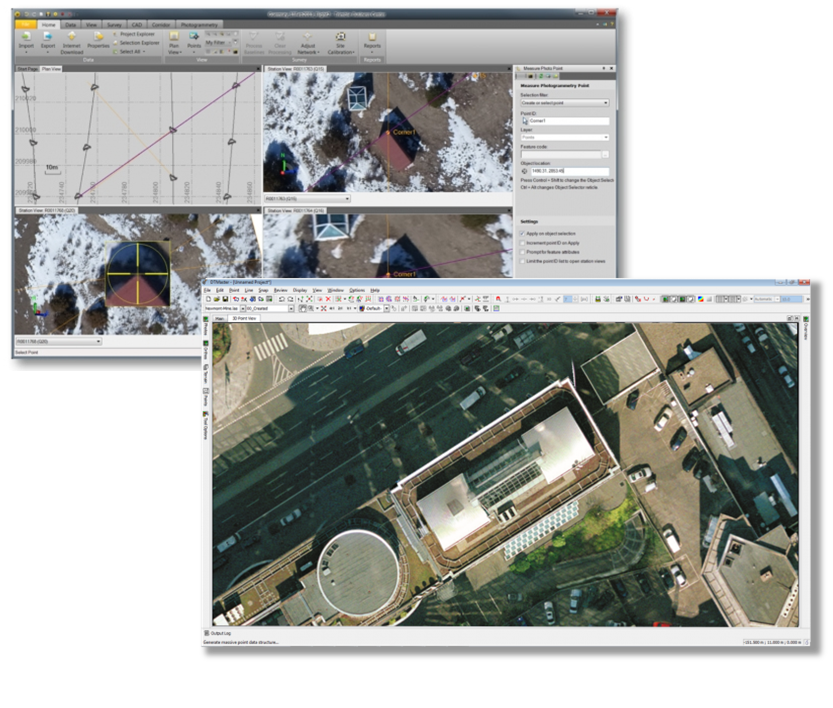Open the Selection filter dropdown
Image resolution: width=833 pixels, height=708 pixels.
[565, 103]
